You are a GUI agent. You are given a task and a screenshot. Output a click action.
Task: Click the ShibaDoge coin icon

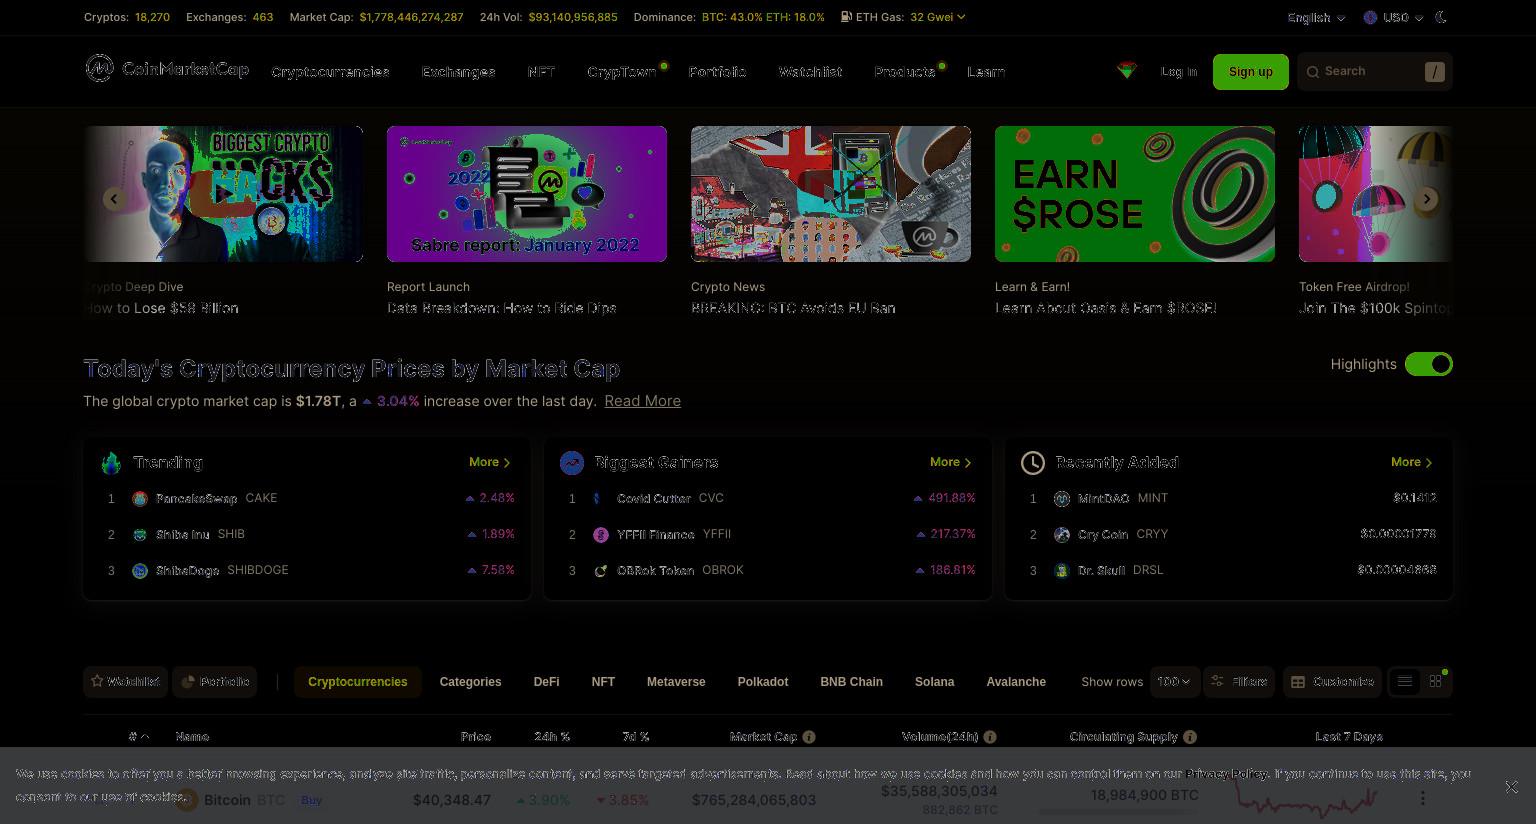140,570
